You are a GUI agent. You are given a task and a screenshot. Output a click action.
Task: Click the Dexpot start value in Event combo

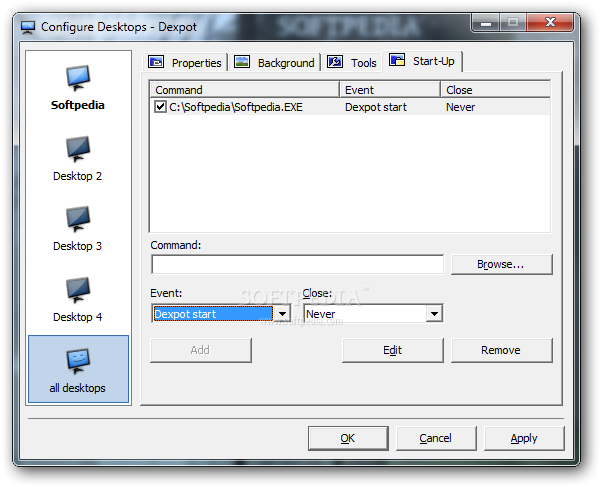point(213,314)
